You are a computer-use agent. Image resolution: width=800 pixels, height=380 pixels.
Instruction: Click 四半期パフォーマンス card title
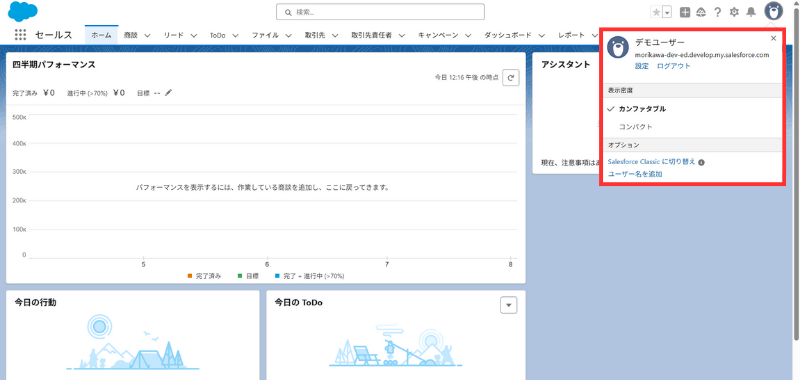54,64
